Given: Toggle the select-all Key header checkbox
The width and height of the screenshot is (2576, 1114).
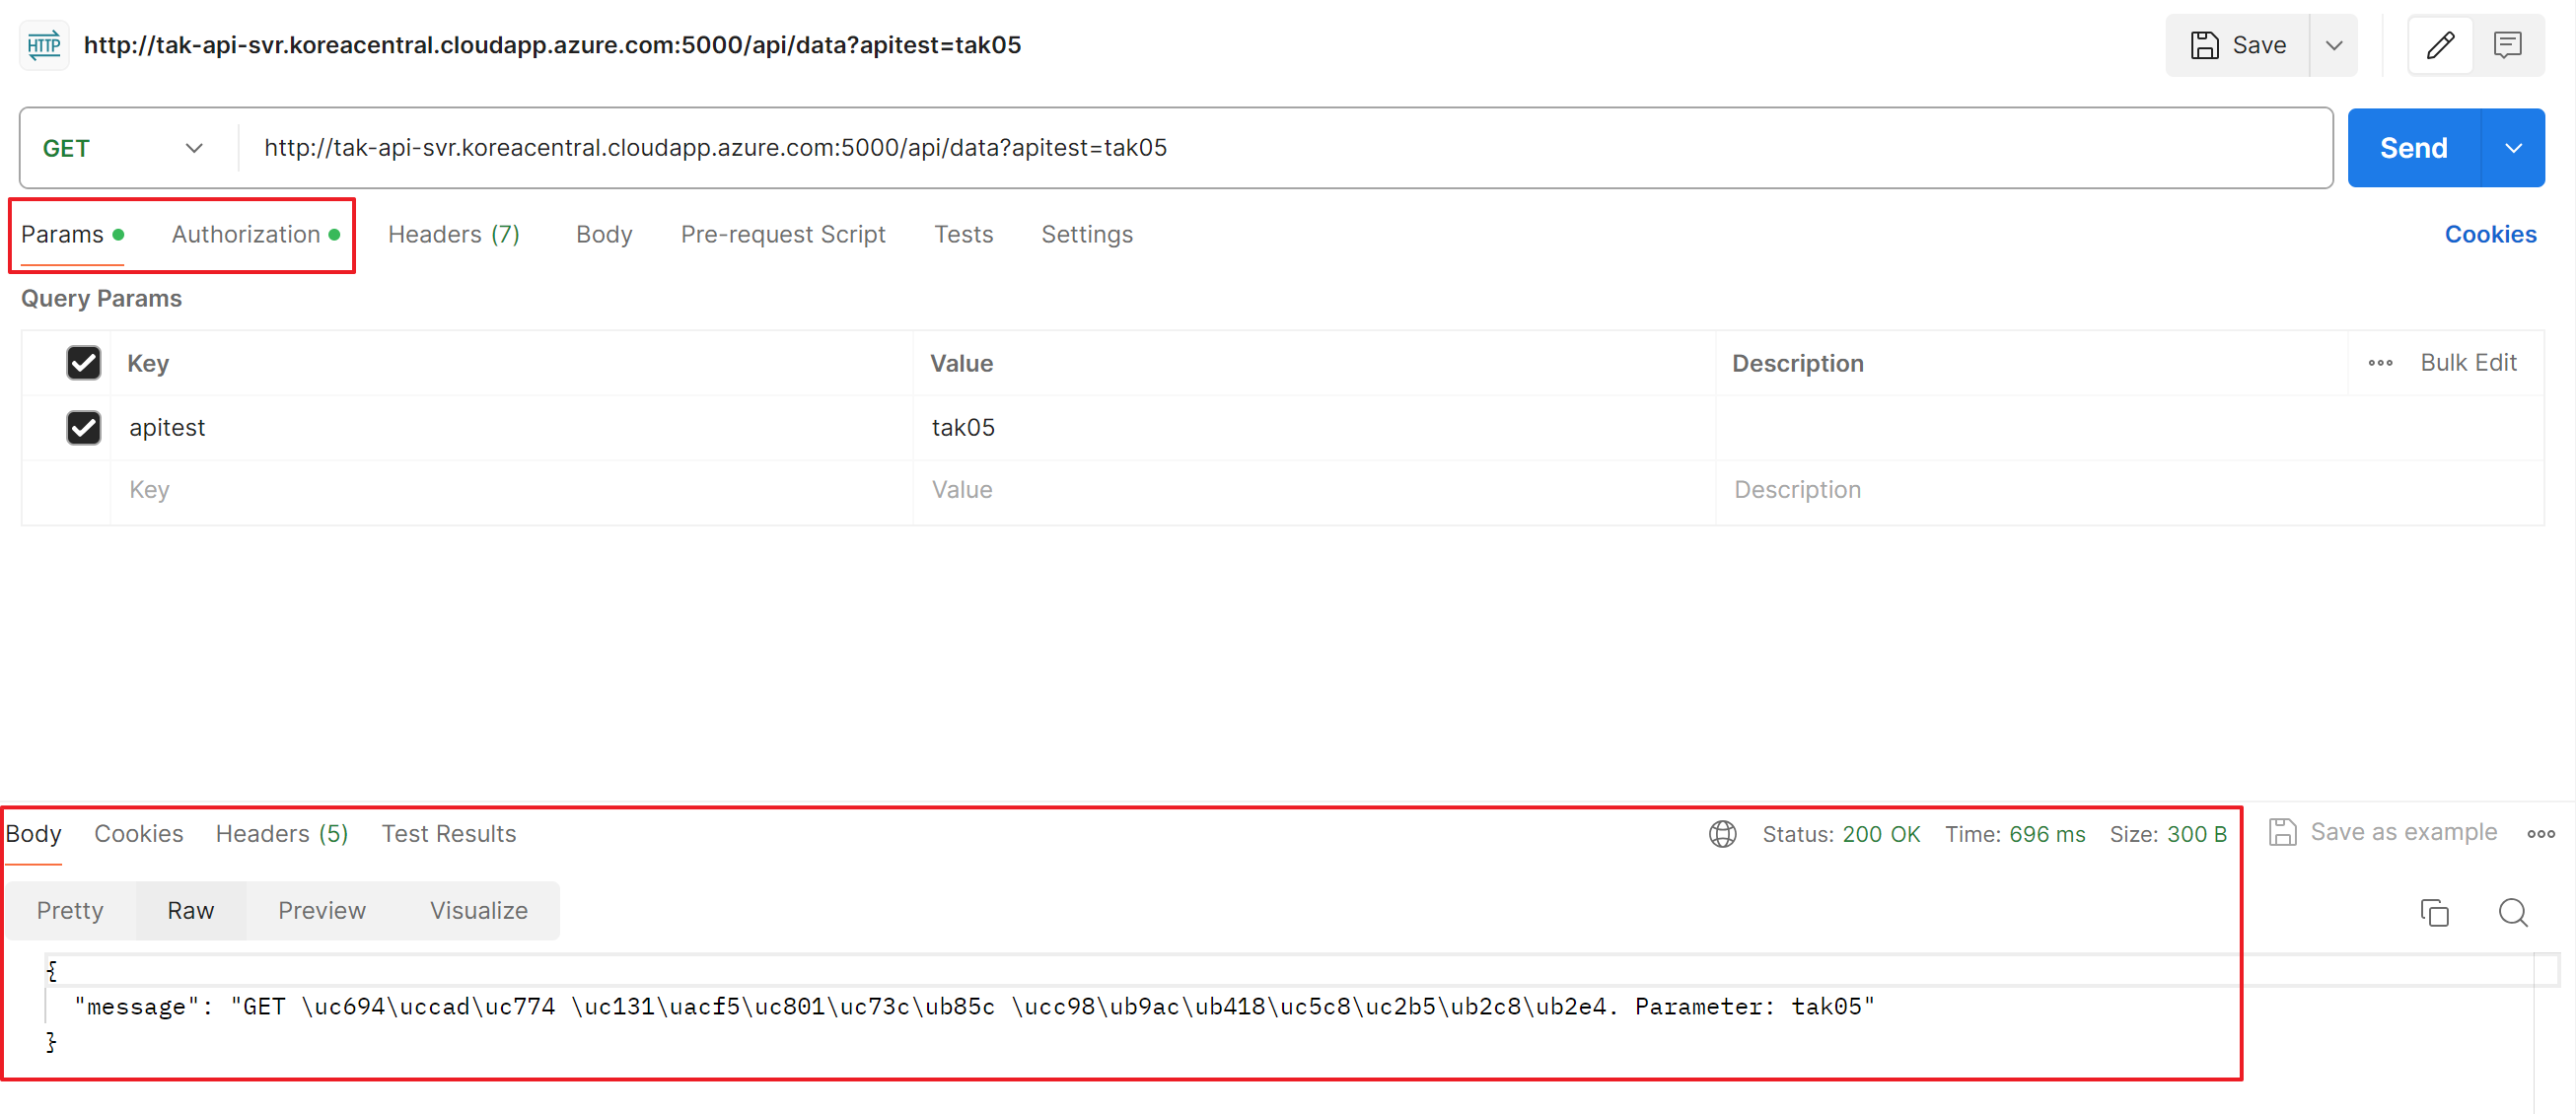Looking at the screenshot, I should (x=83, y=363).
